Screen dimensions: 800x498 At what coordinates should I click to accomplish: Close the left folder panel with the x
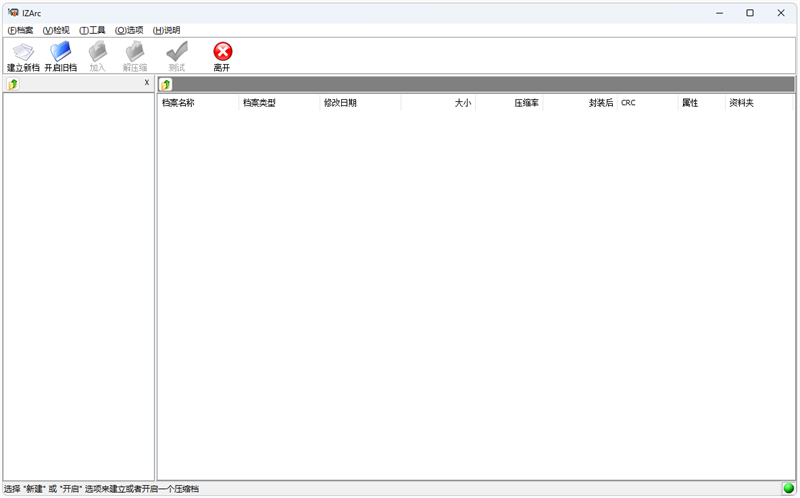pyautogui.click(x=147, y=83)
